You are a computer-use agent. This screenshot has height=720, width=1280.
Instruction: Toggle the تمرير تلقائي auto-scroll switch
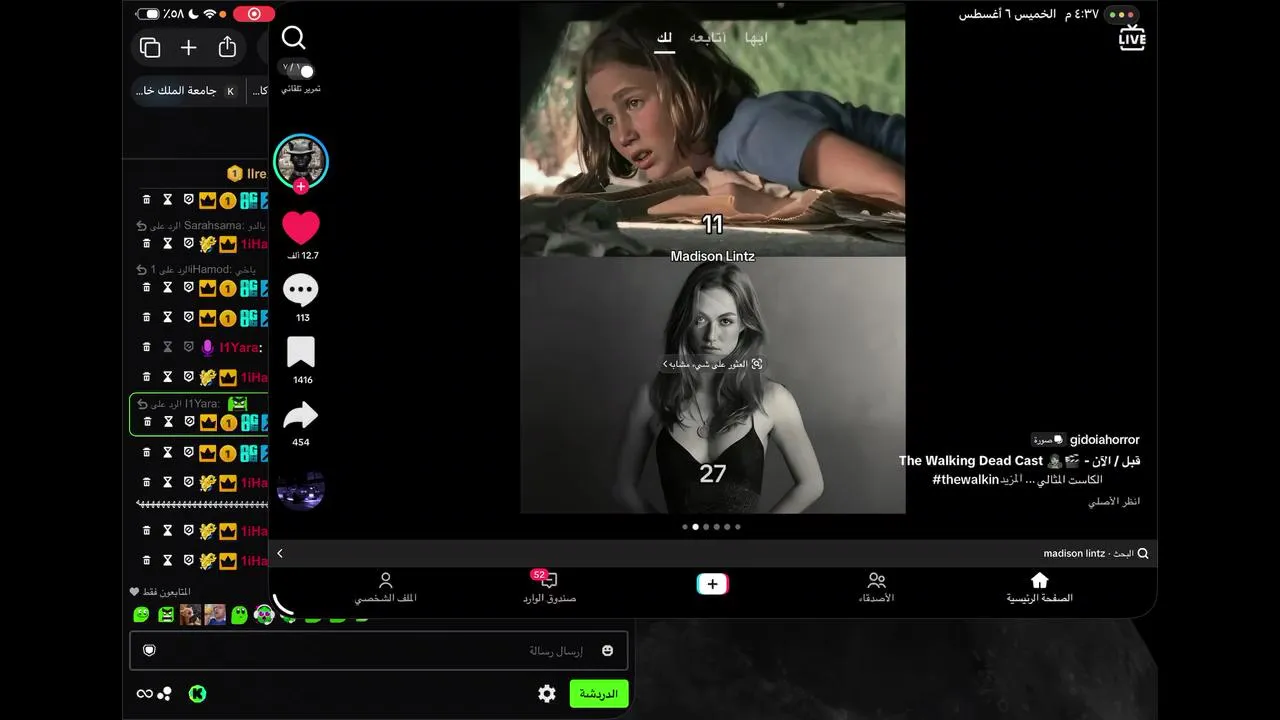point(299,70)
